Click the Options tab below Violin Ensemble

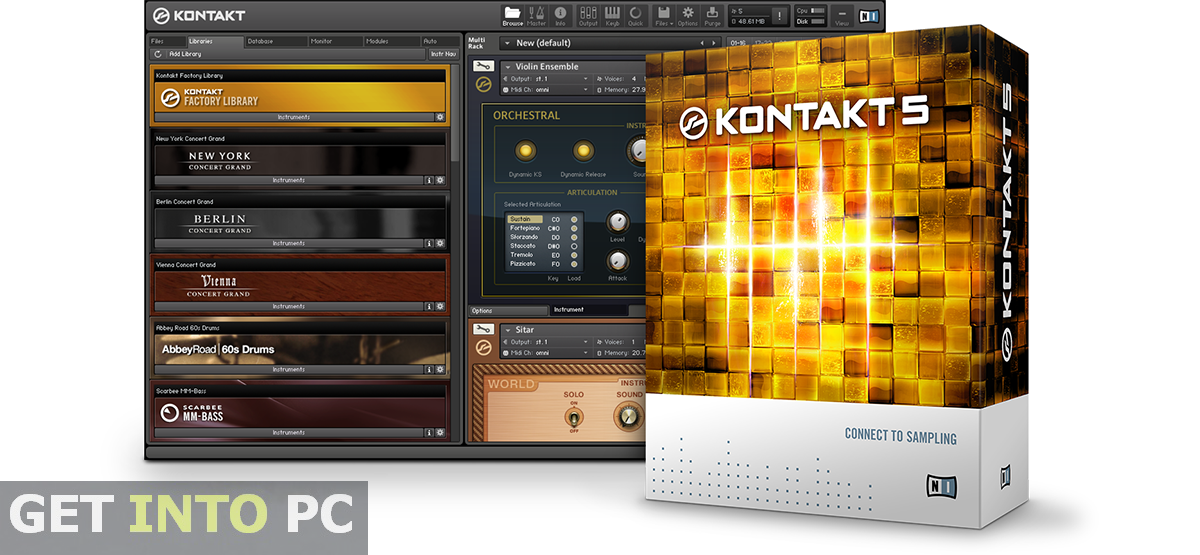point(508,310)
